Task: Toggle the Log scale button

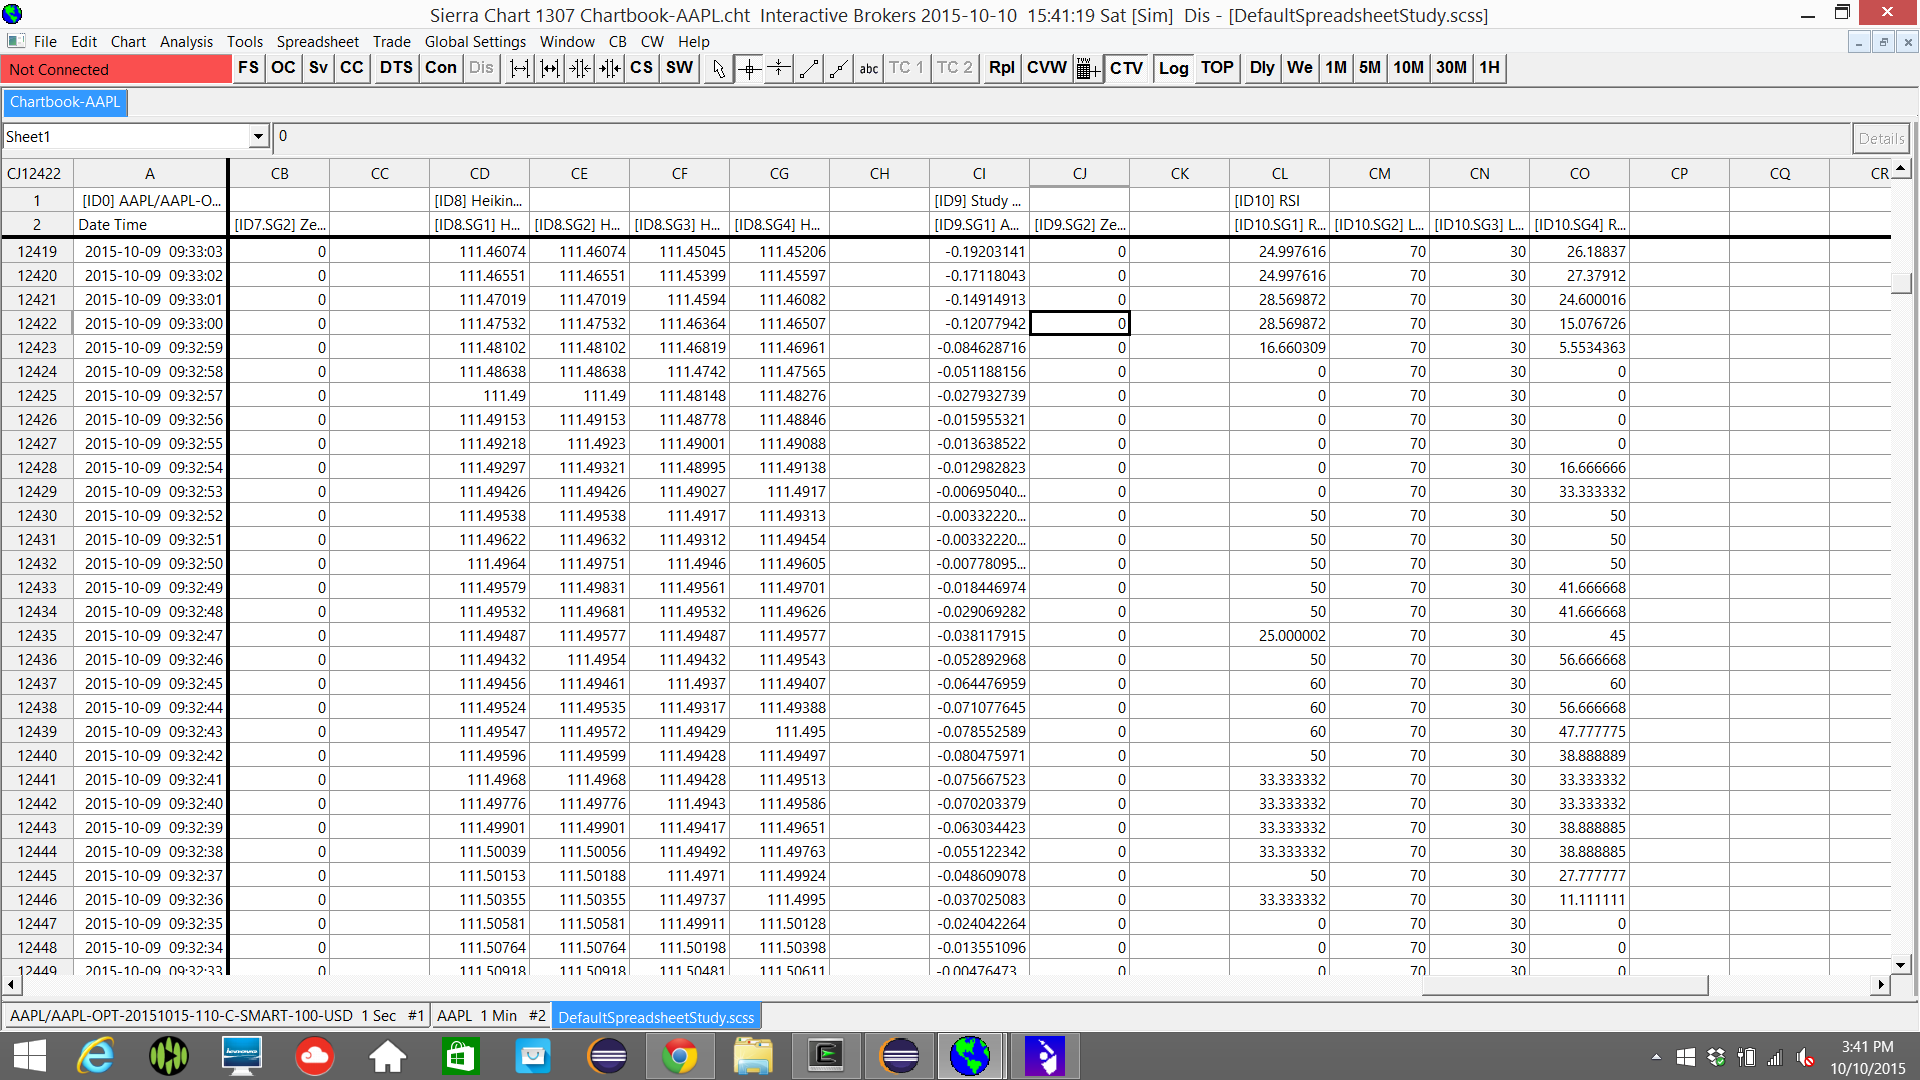Action: tap(1173, 68)
